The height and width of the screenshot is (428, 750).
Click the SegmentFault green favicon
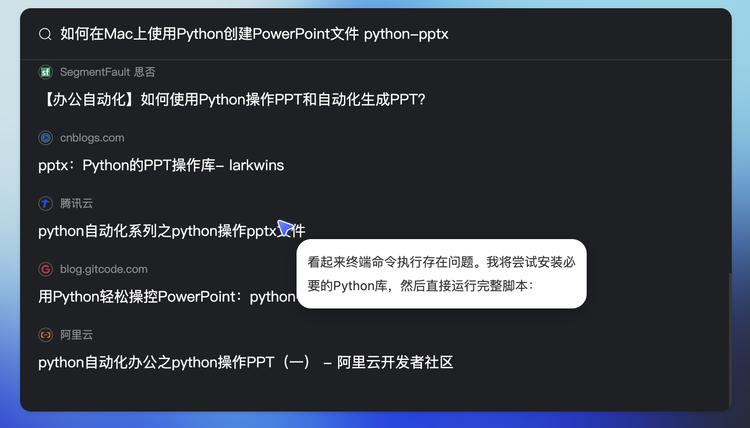coord(45,72)
